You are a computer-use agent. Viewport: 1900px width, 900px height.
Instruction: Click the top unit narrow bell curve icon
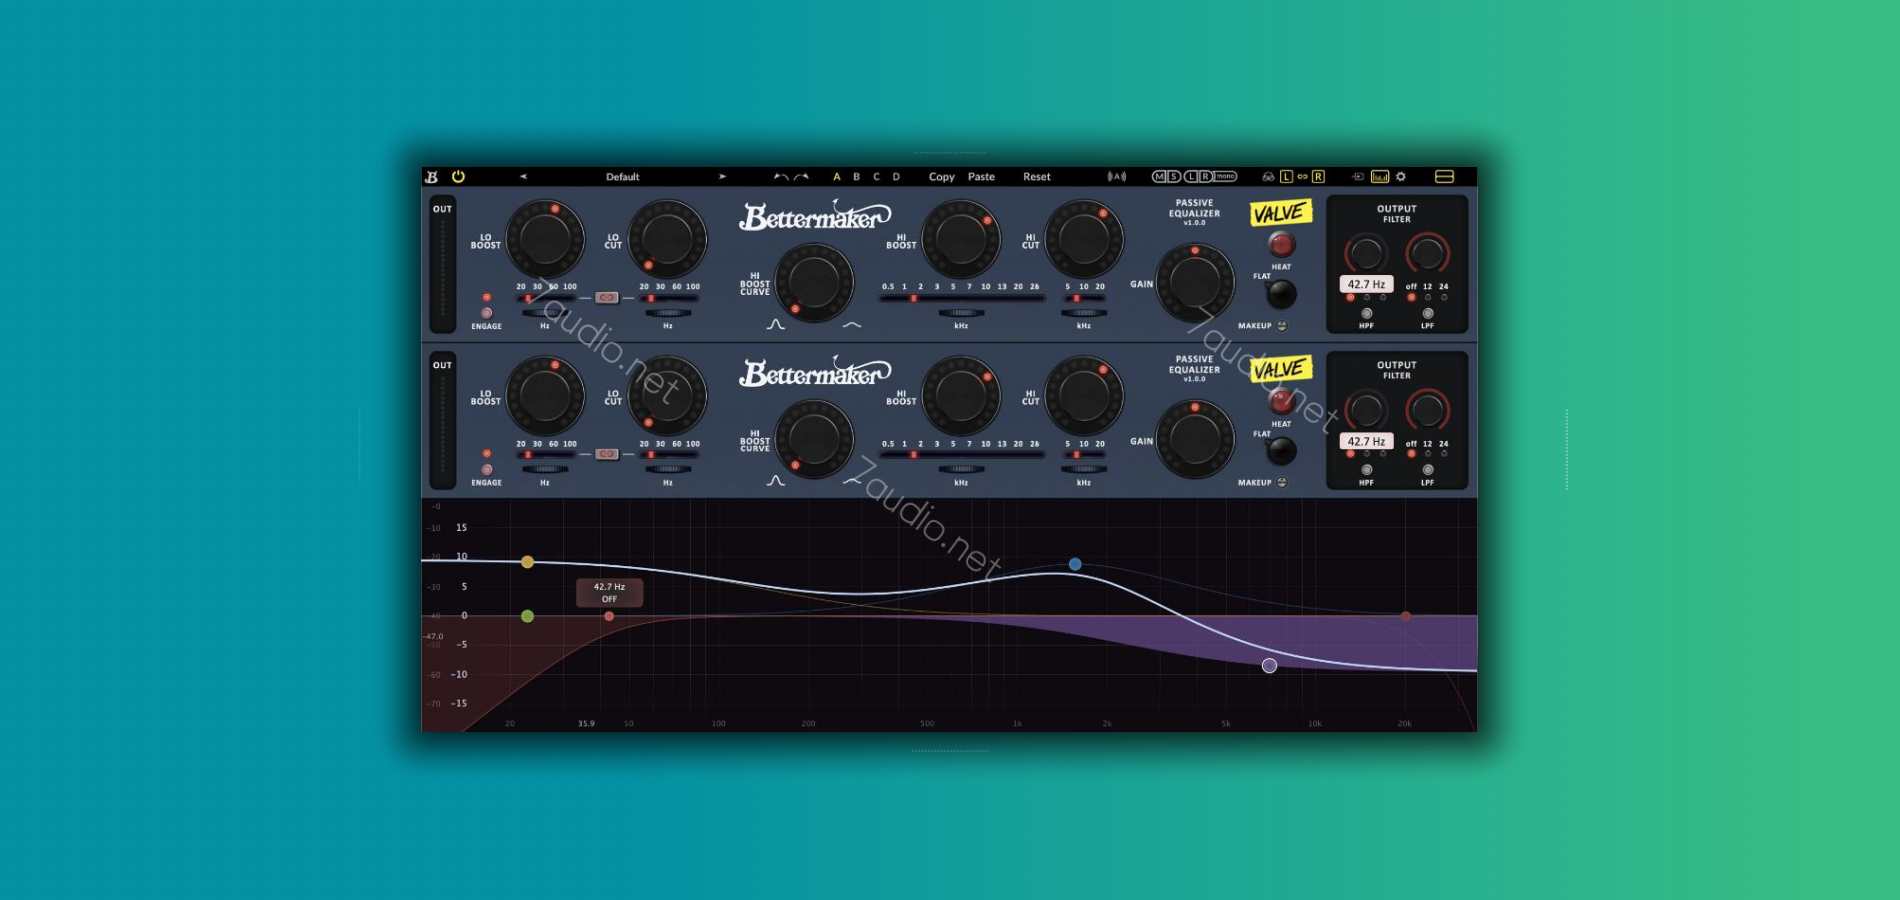pos(775,324)
